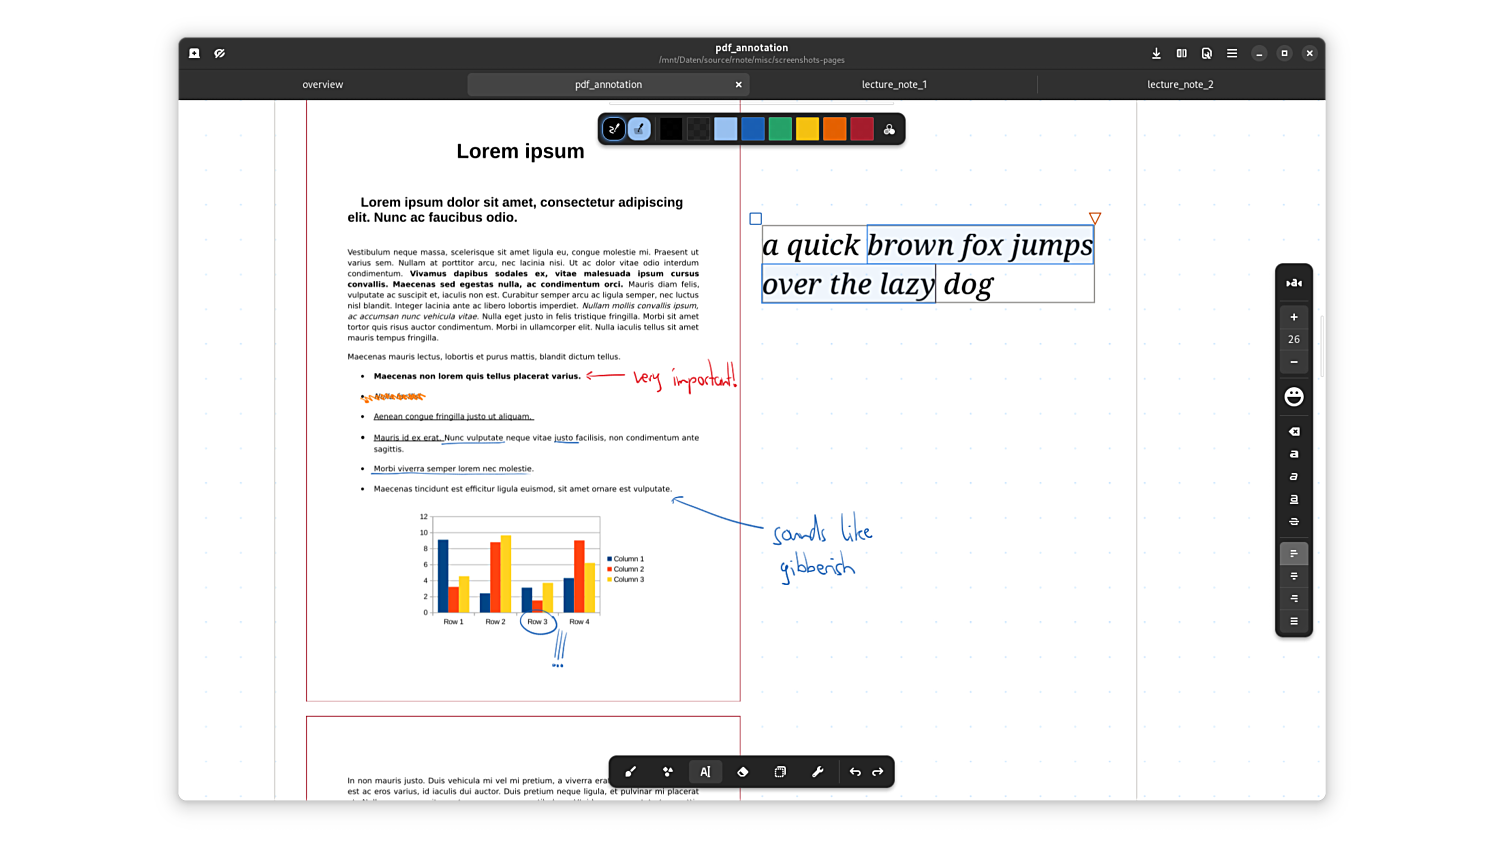This screenshot has height=846, width=1504.
Task: Switch to stroke color mode
Action: [x=614, y=129]
